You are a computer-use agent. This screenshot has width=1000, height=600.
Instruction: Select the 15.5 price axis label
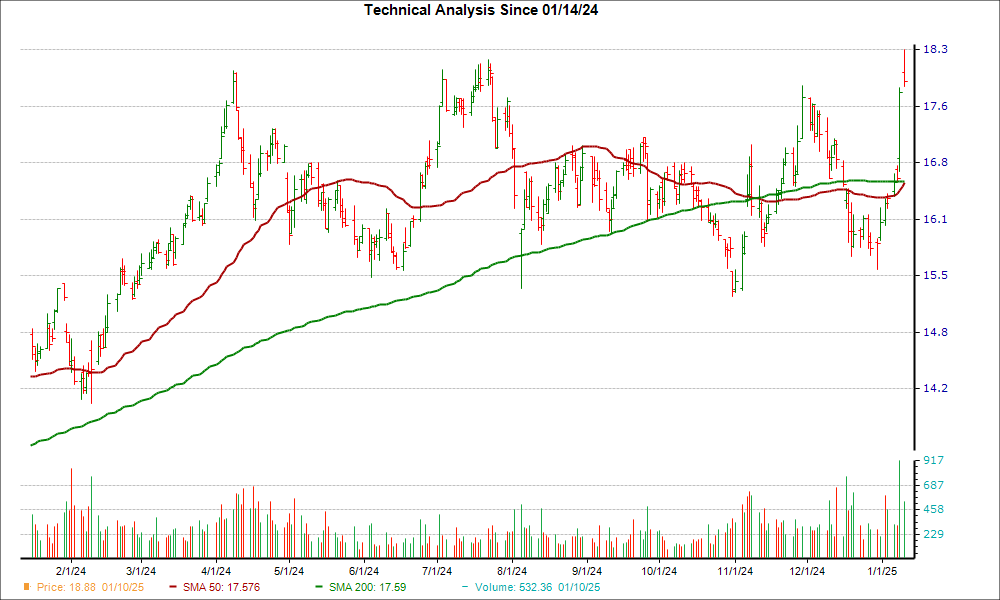point(935,275)
